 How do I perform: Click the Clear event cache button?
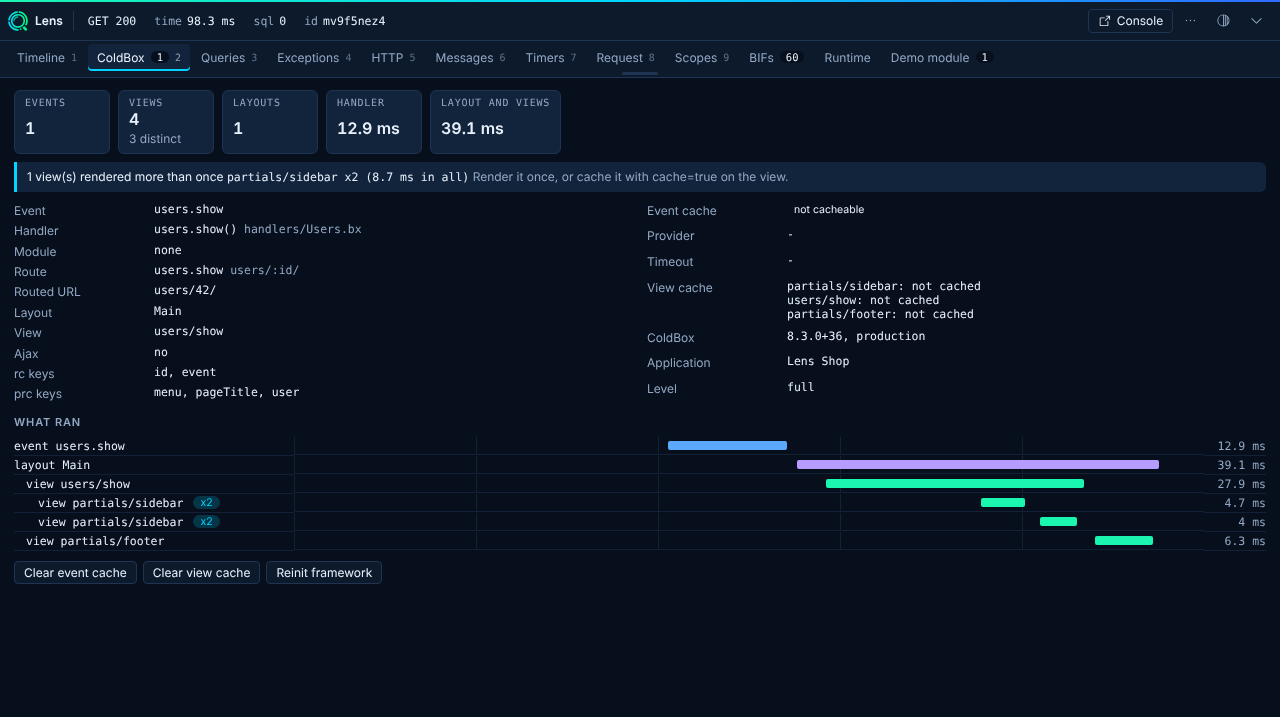(75, 573)
